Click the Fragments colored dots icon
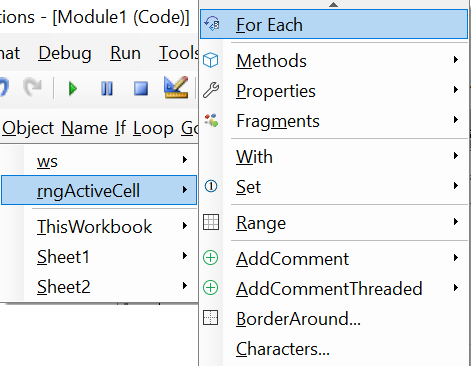This screenshot has width=471, height=366. pos(211,120)
